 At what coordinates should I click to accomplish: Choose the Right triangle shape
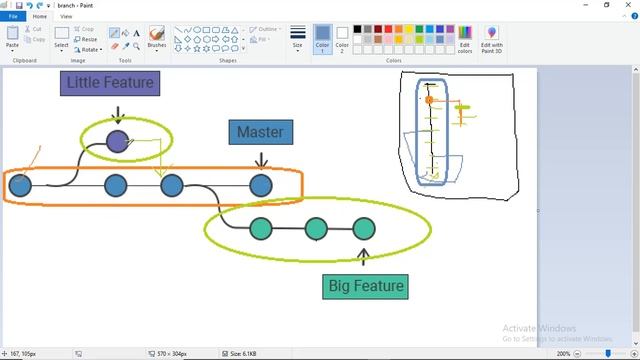(178, 39)
